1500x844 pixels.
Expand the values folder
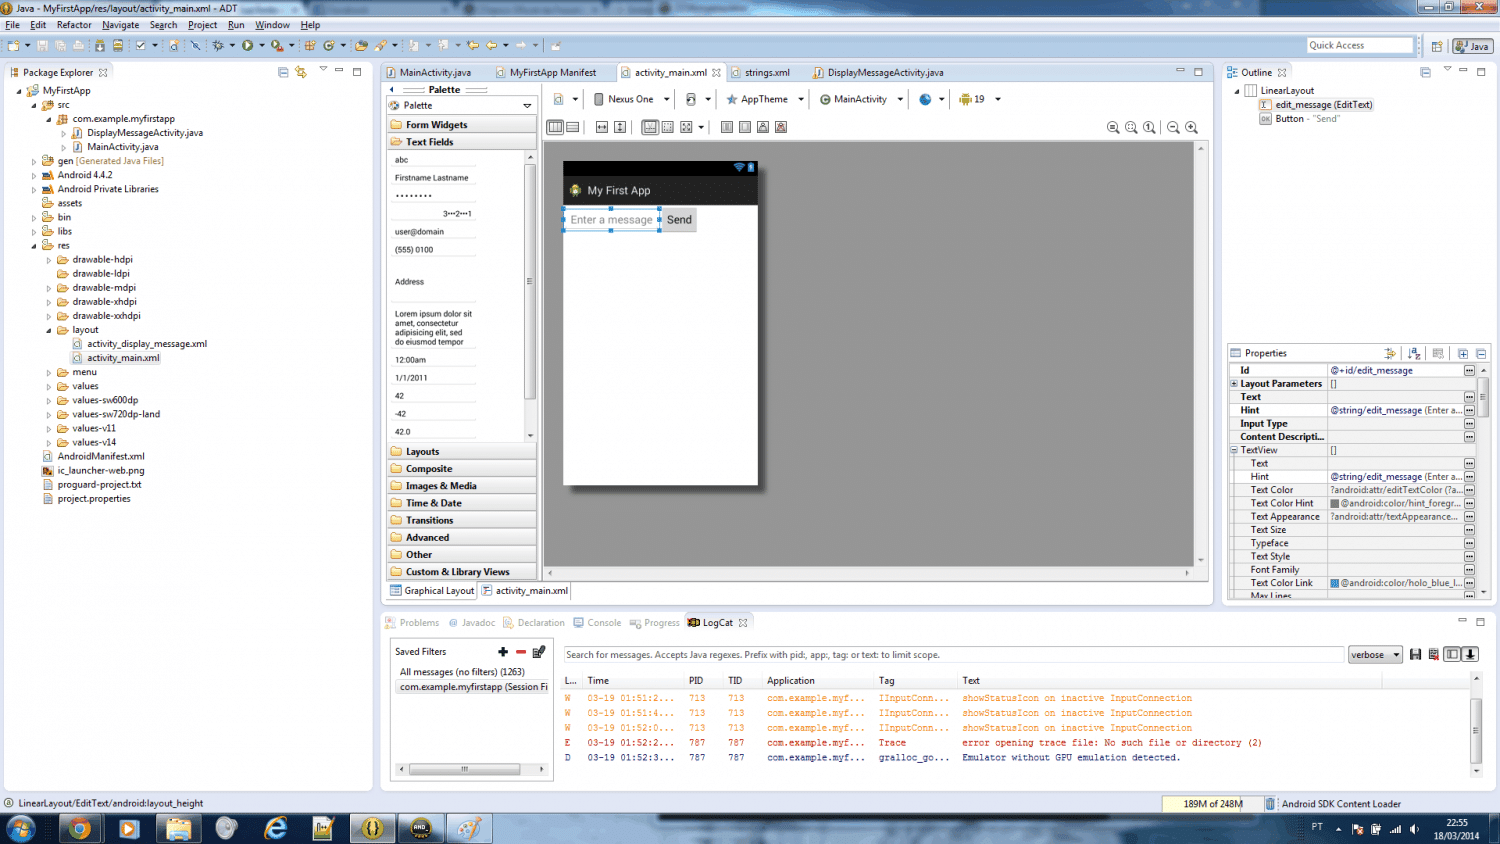pyautogui.click(x=49, y=386)
